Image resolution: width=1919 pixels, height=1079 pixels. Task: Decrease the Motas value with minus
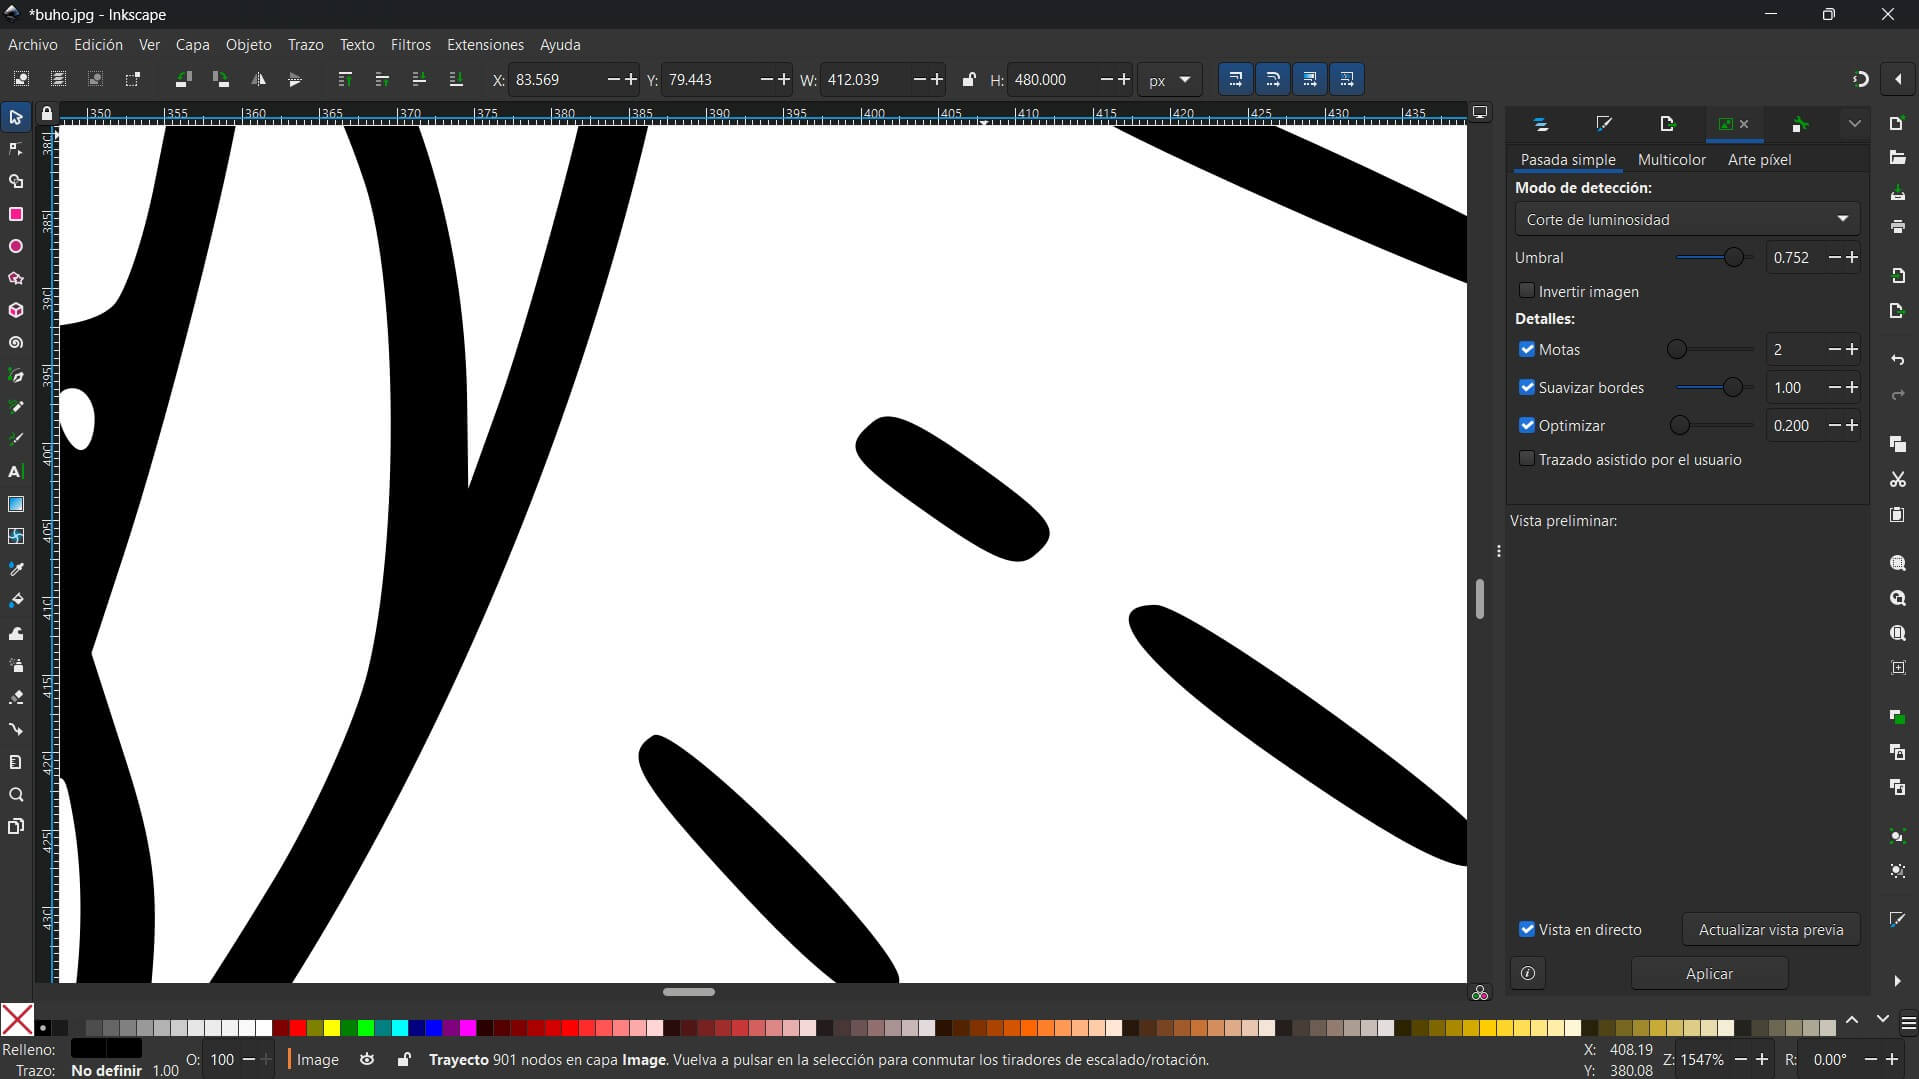coord(1834,349)
